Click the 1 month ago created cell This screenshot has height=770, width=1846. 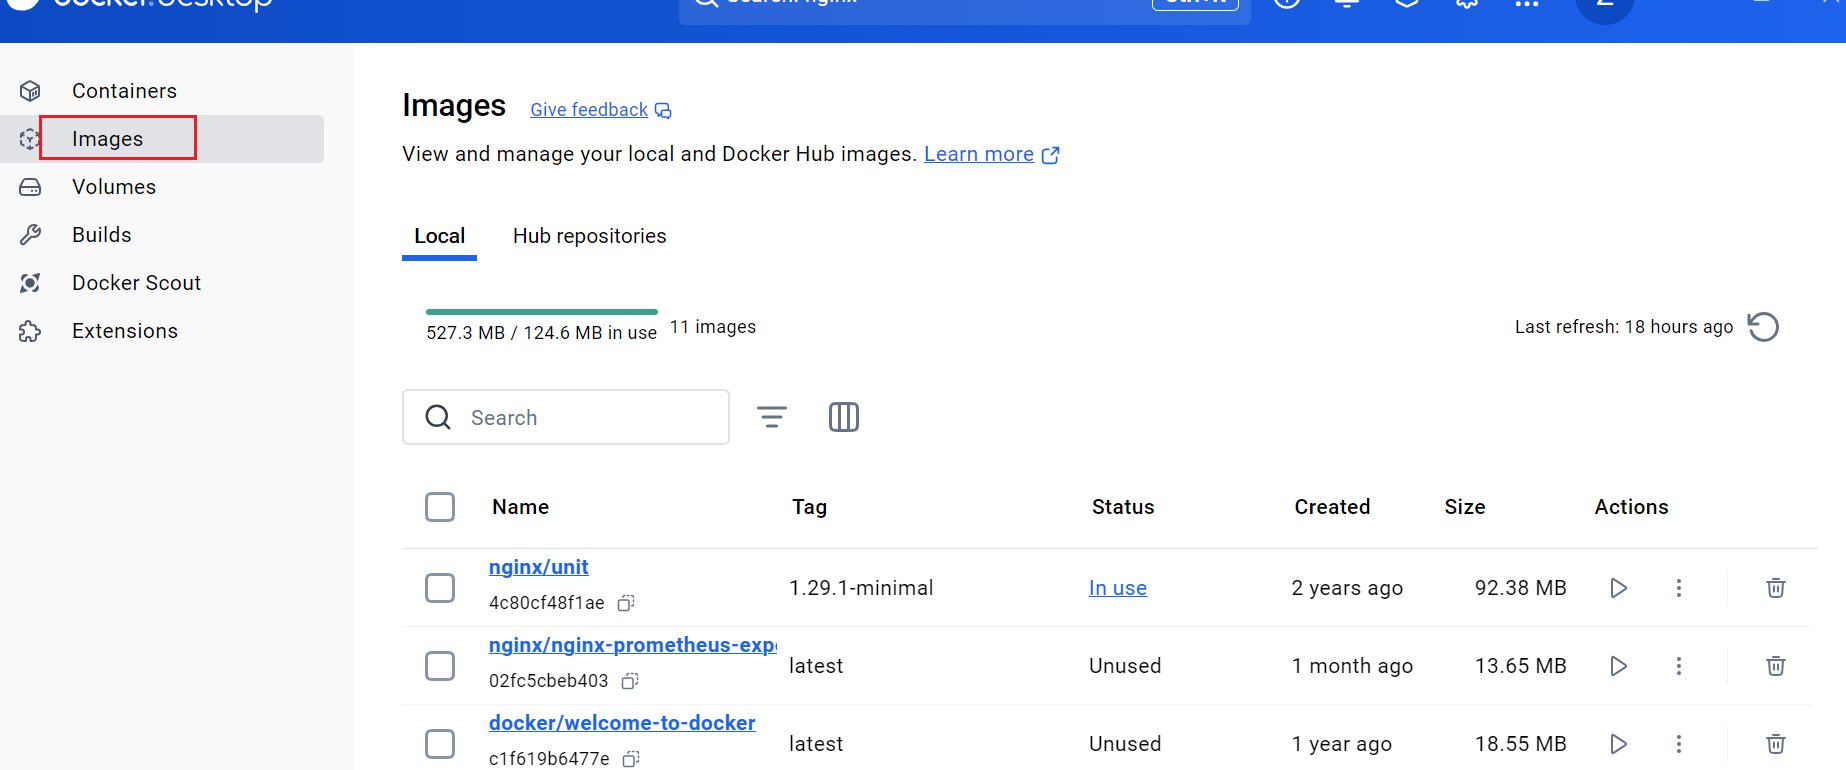click(x=1352, y=666)
